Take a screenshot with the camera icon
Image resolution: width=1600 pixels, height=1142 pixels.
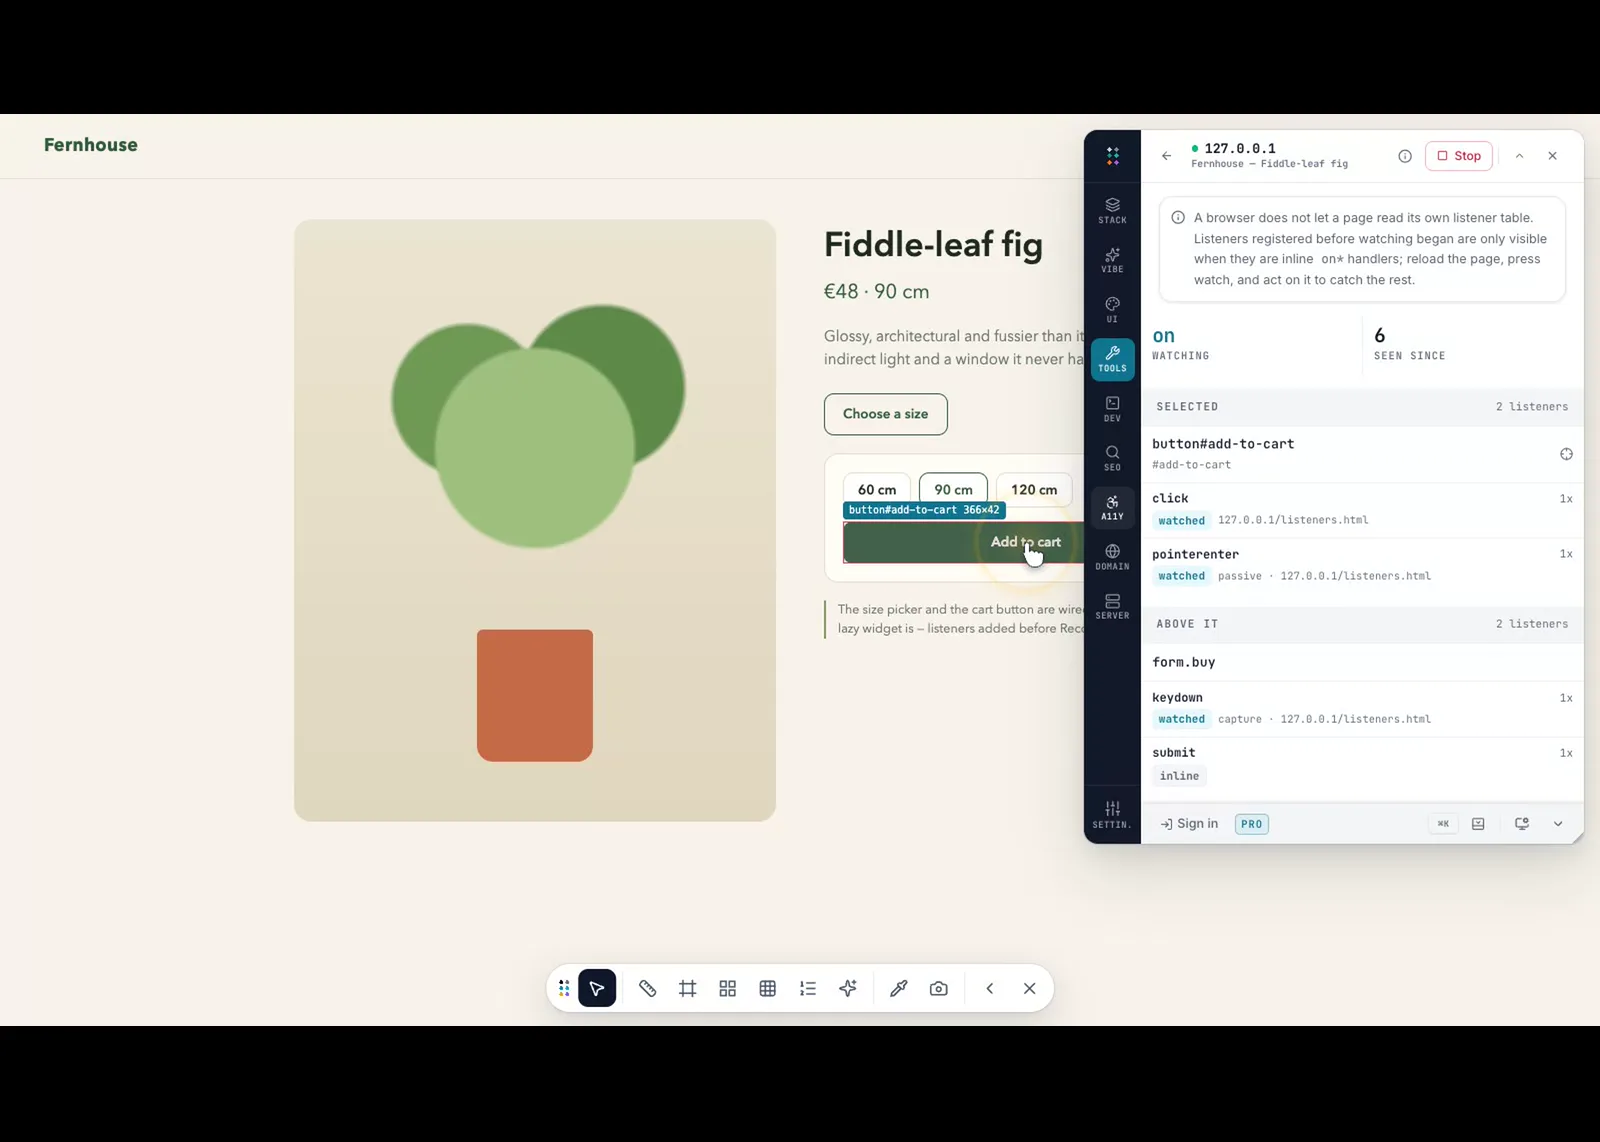click(939, 988)
